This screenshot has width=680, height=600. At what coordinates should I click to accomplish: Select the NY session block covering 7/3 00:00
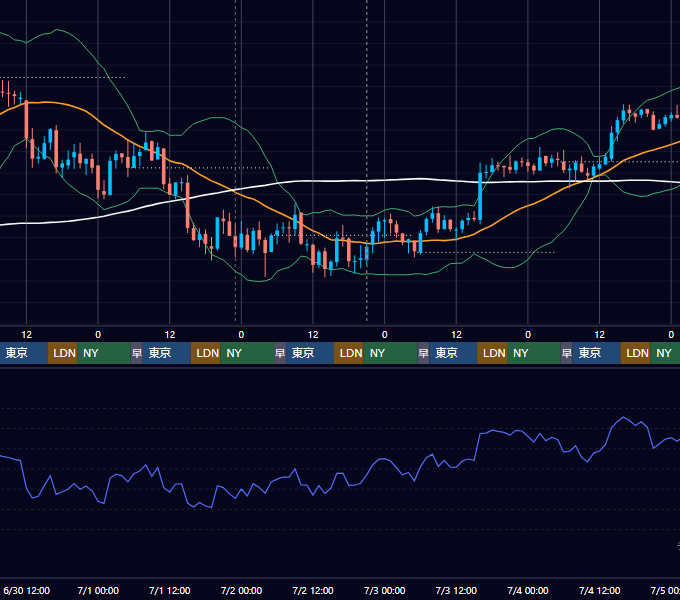[390, 353]
